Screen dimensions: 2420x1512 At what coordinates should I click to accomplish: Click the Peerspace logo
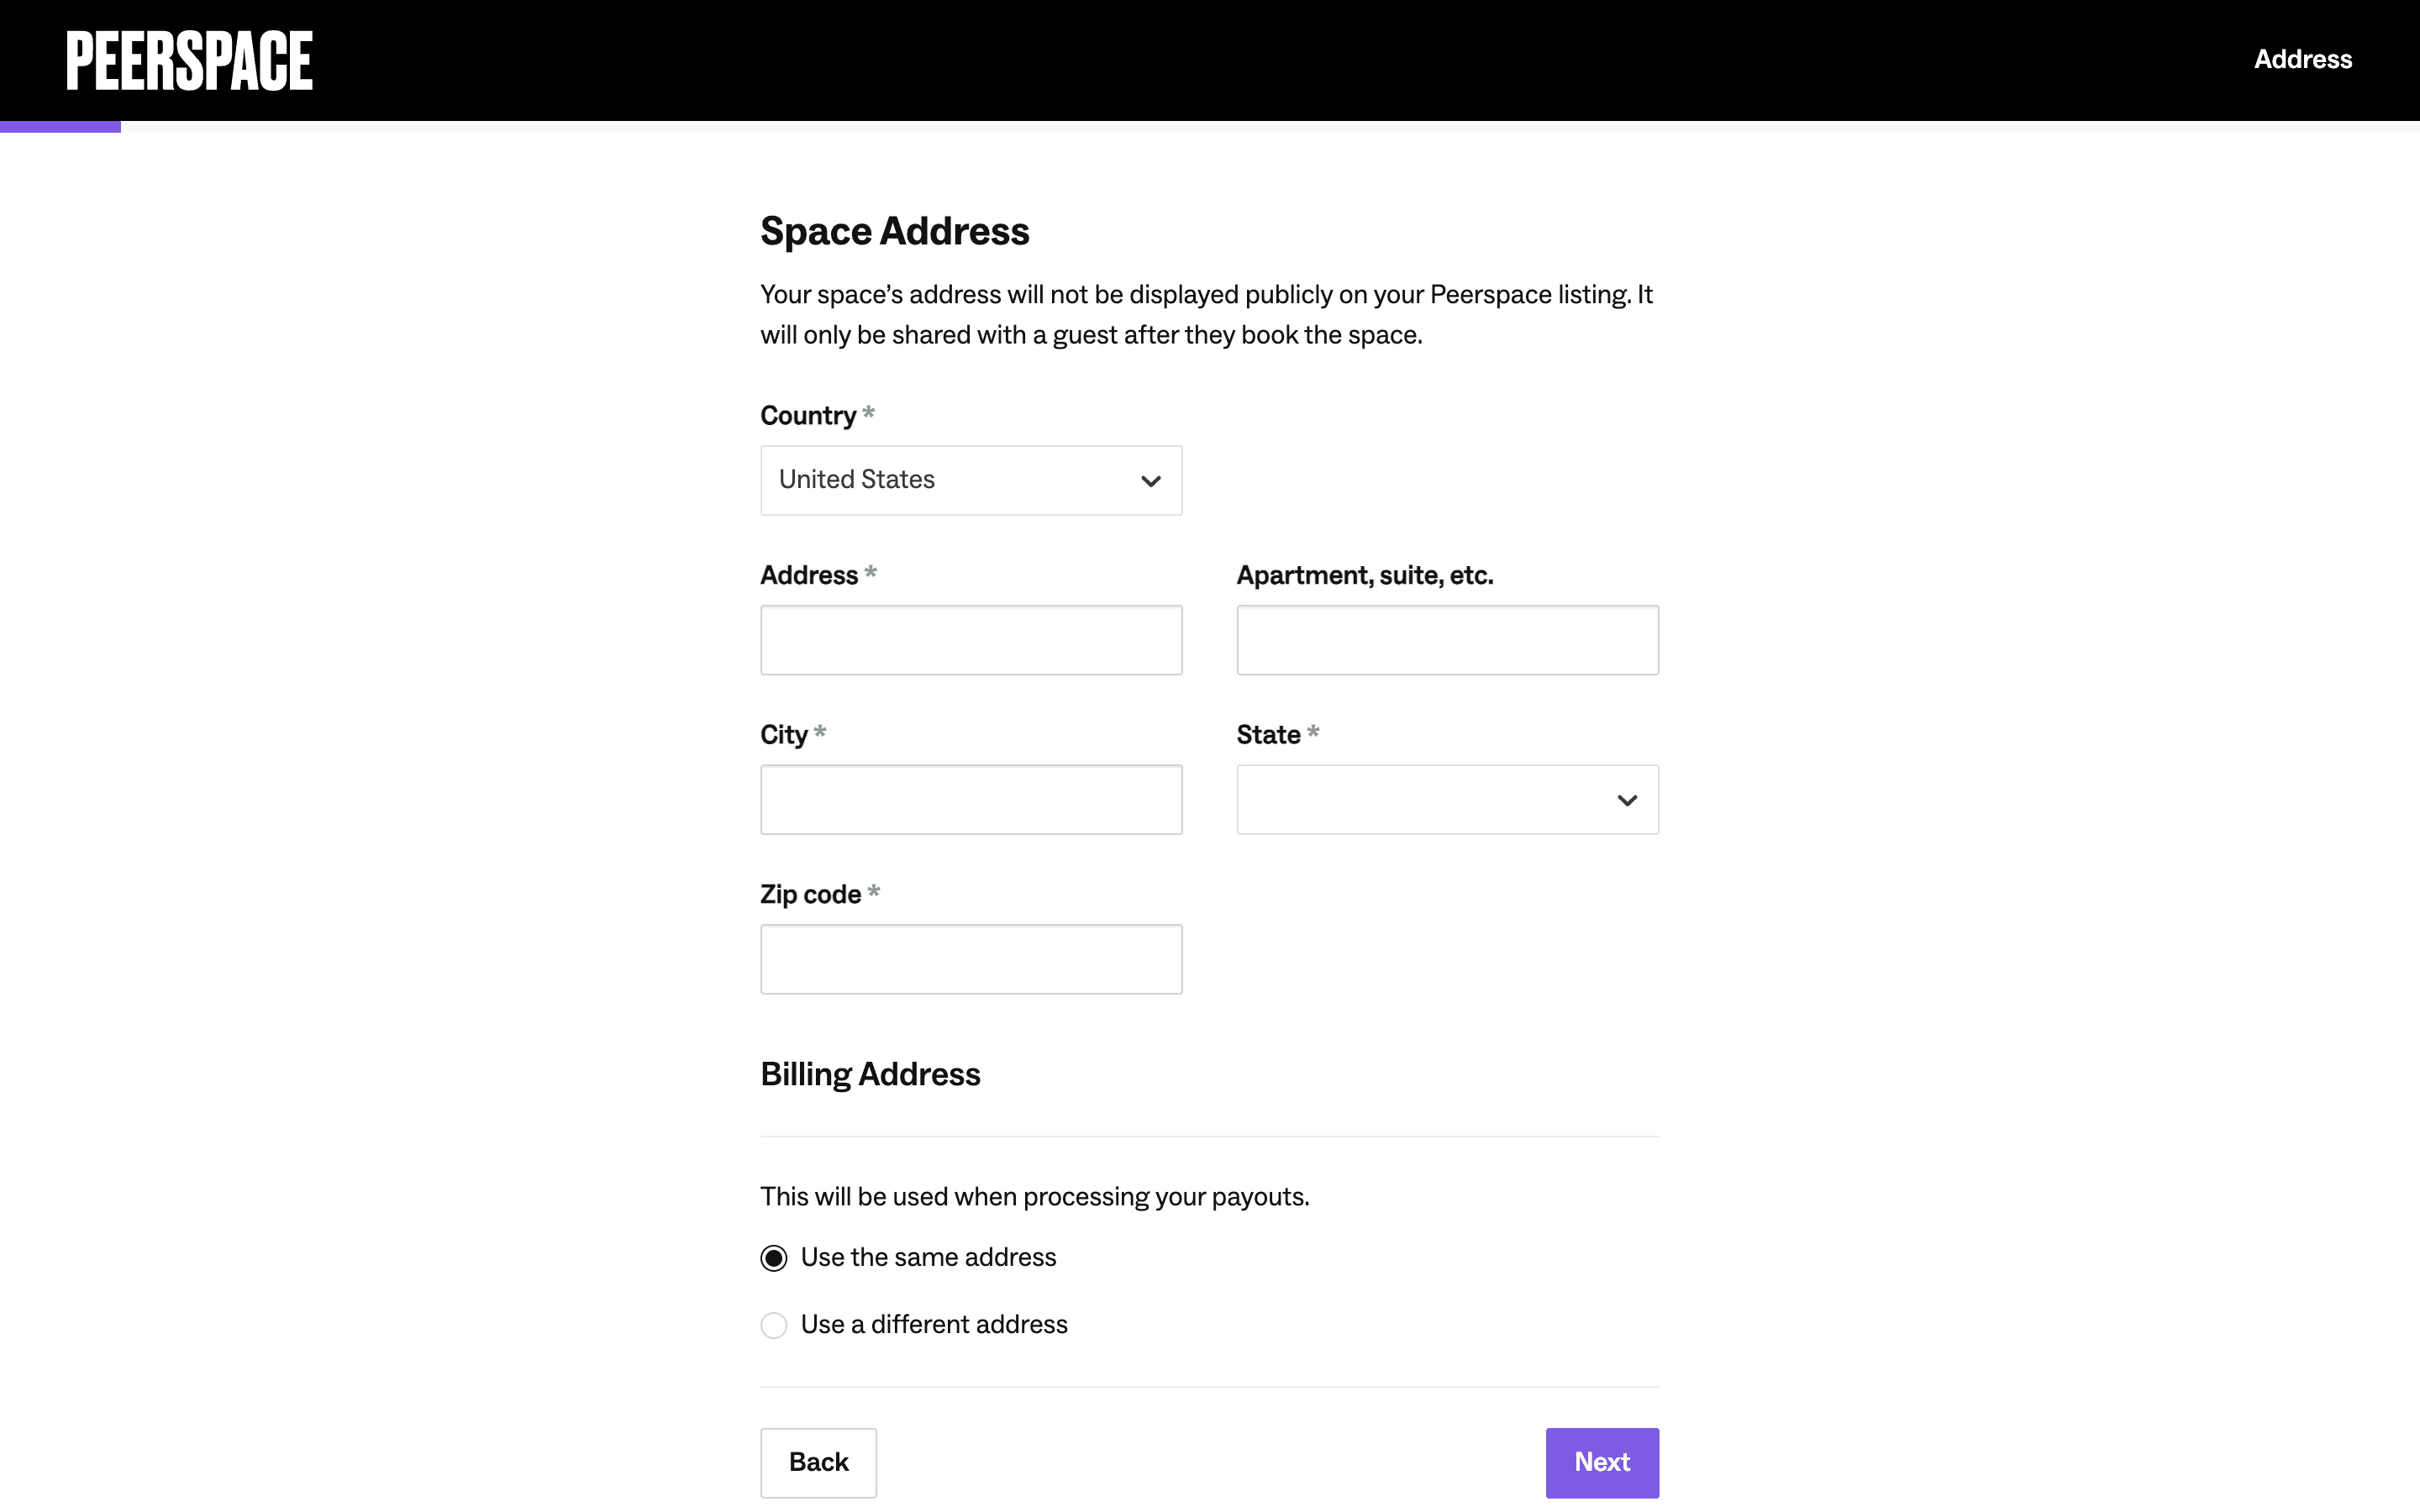tap(189, 60)
